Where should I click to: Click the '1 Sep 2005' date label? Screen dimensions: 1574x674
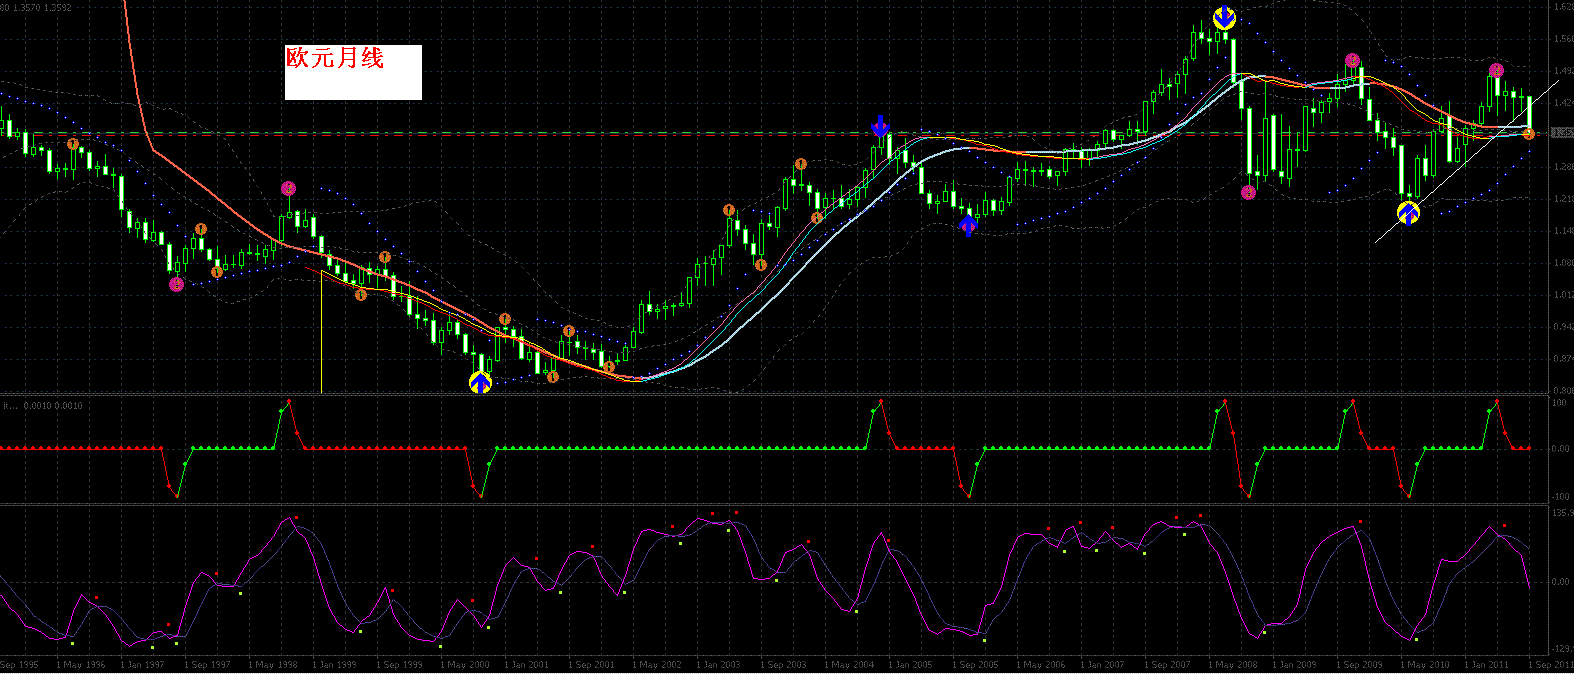(x=975, y=665)
